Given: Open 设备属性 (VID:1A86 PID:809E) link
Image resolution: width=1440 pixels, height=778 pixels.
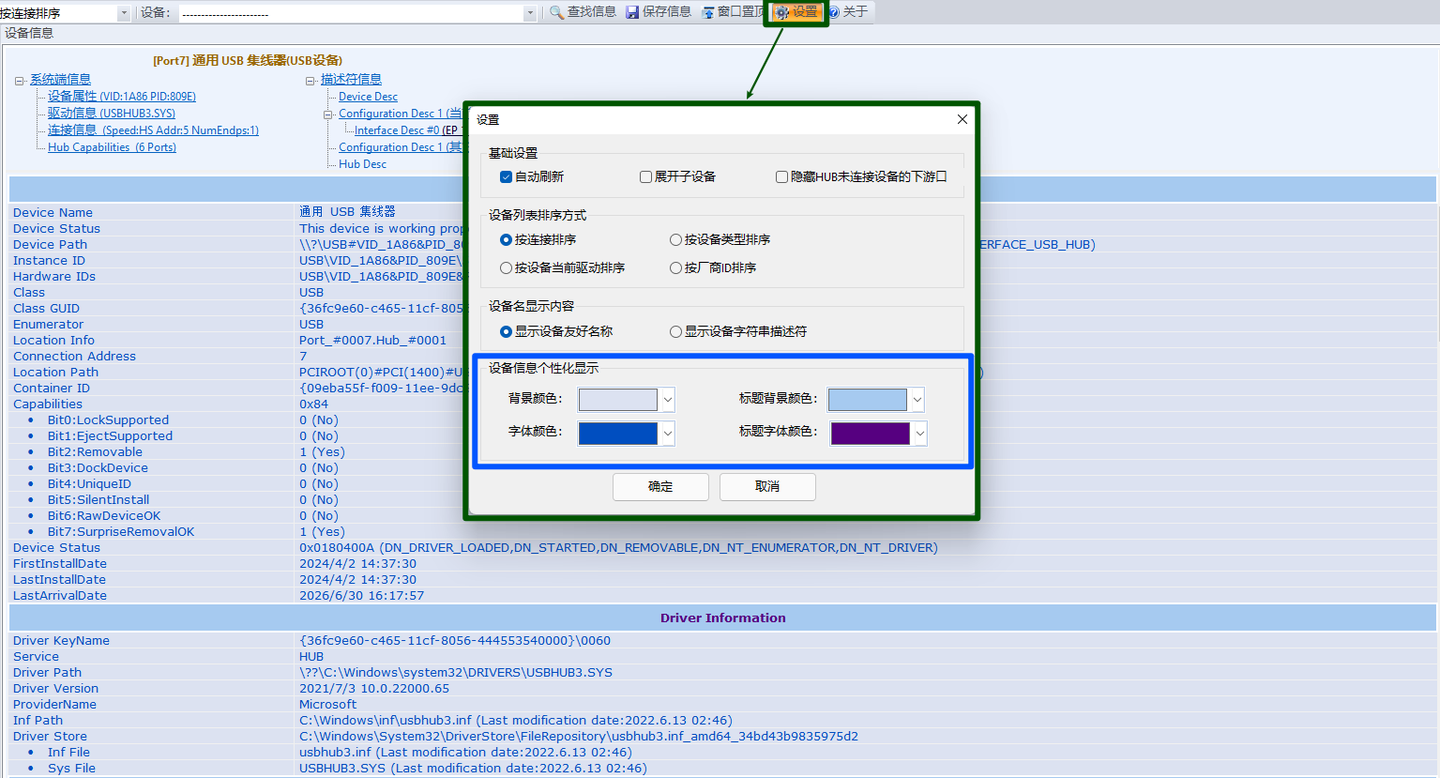Looking at the screenshot, I should tap(122, 97).
